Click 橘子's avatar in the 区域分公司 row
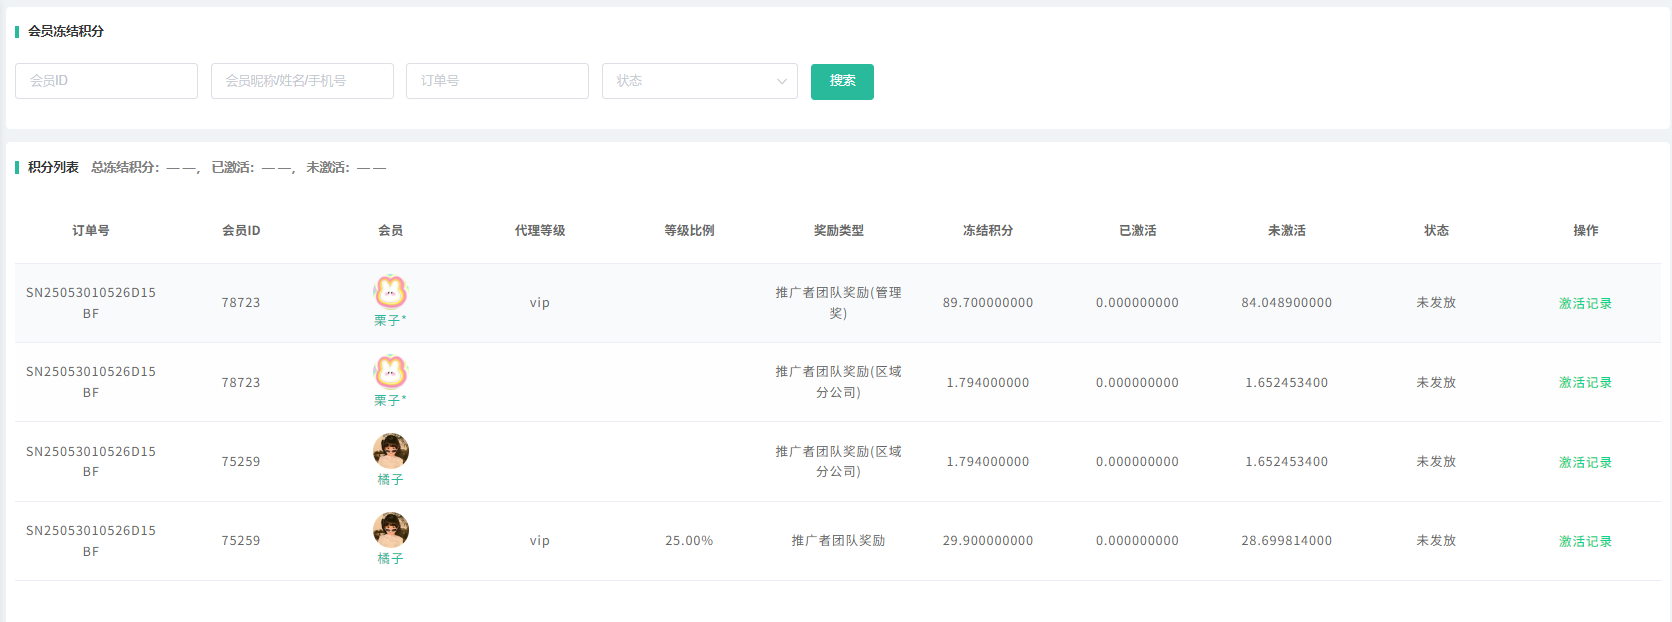 390,451
